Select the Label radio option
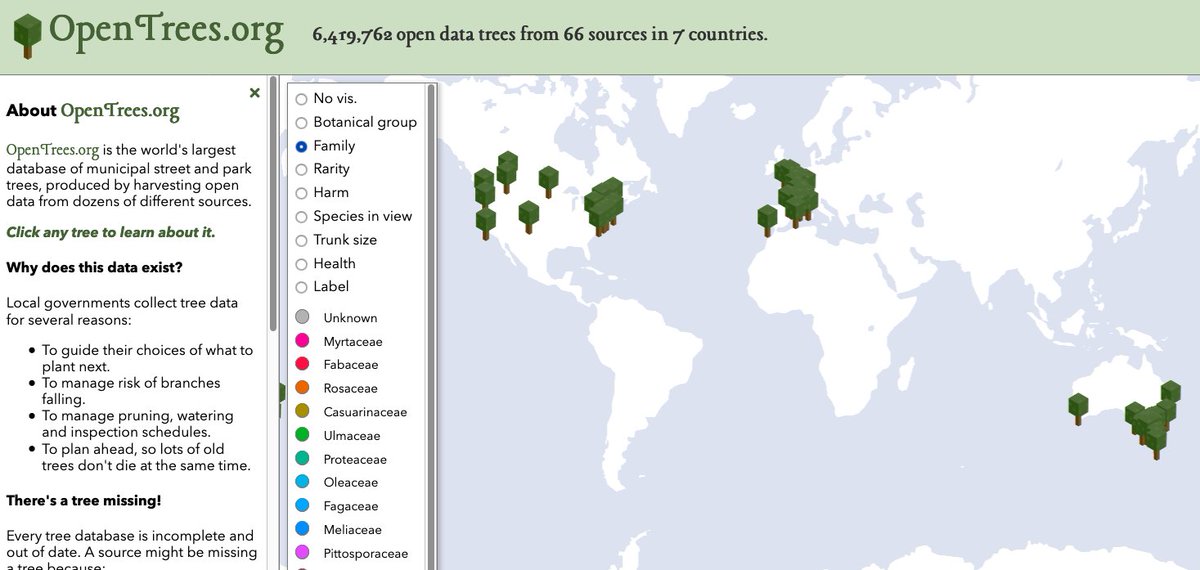The width and height of the screenshot is (1200, 570). [302, 287]
